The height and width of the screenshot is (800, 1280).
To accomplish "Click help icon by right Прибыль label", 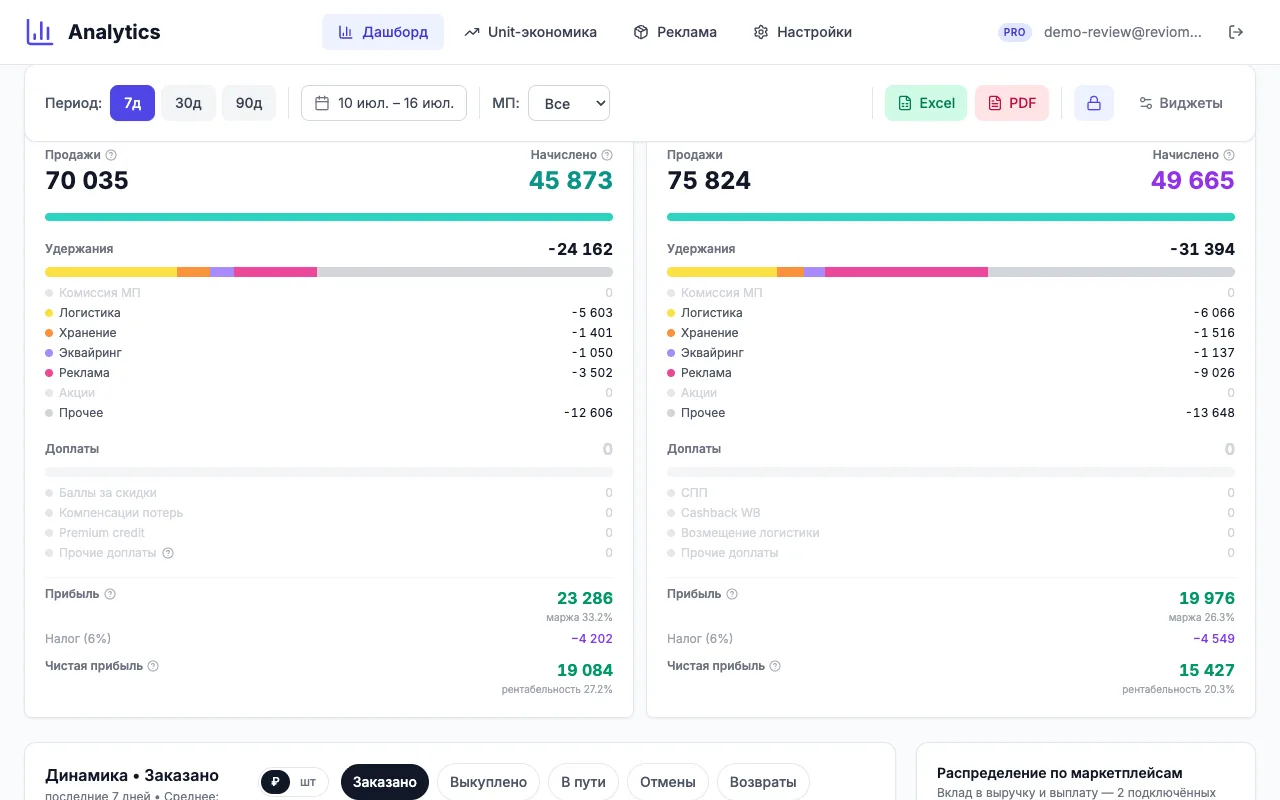I will click(x=732, y=594).
